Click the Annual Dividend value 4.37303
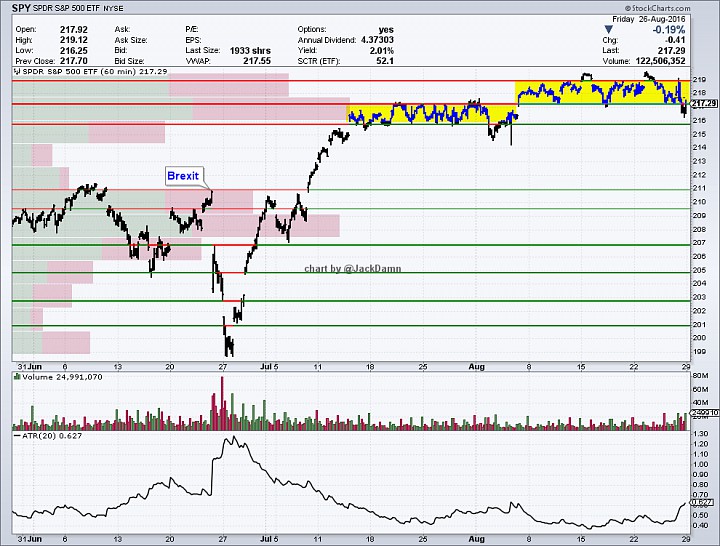The image size is (720, 546). pos(377,40)
